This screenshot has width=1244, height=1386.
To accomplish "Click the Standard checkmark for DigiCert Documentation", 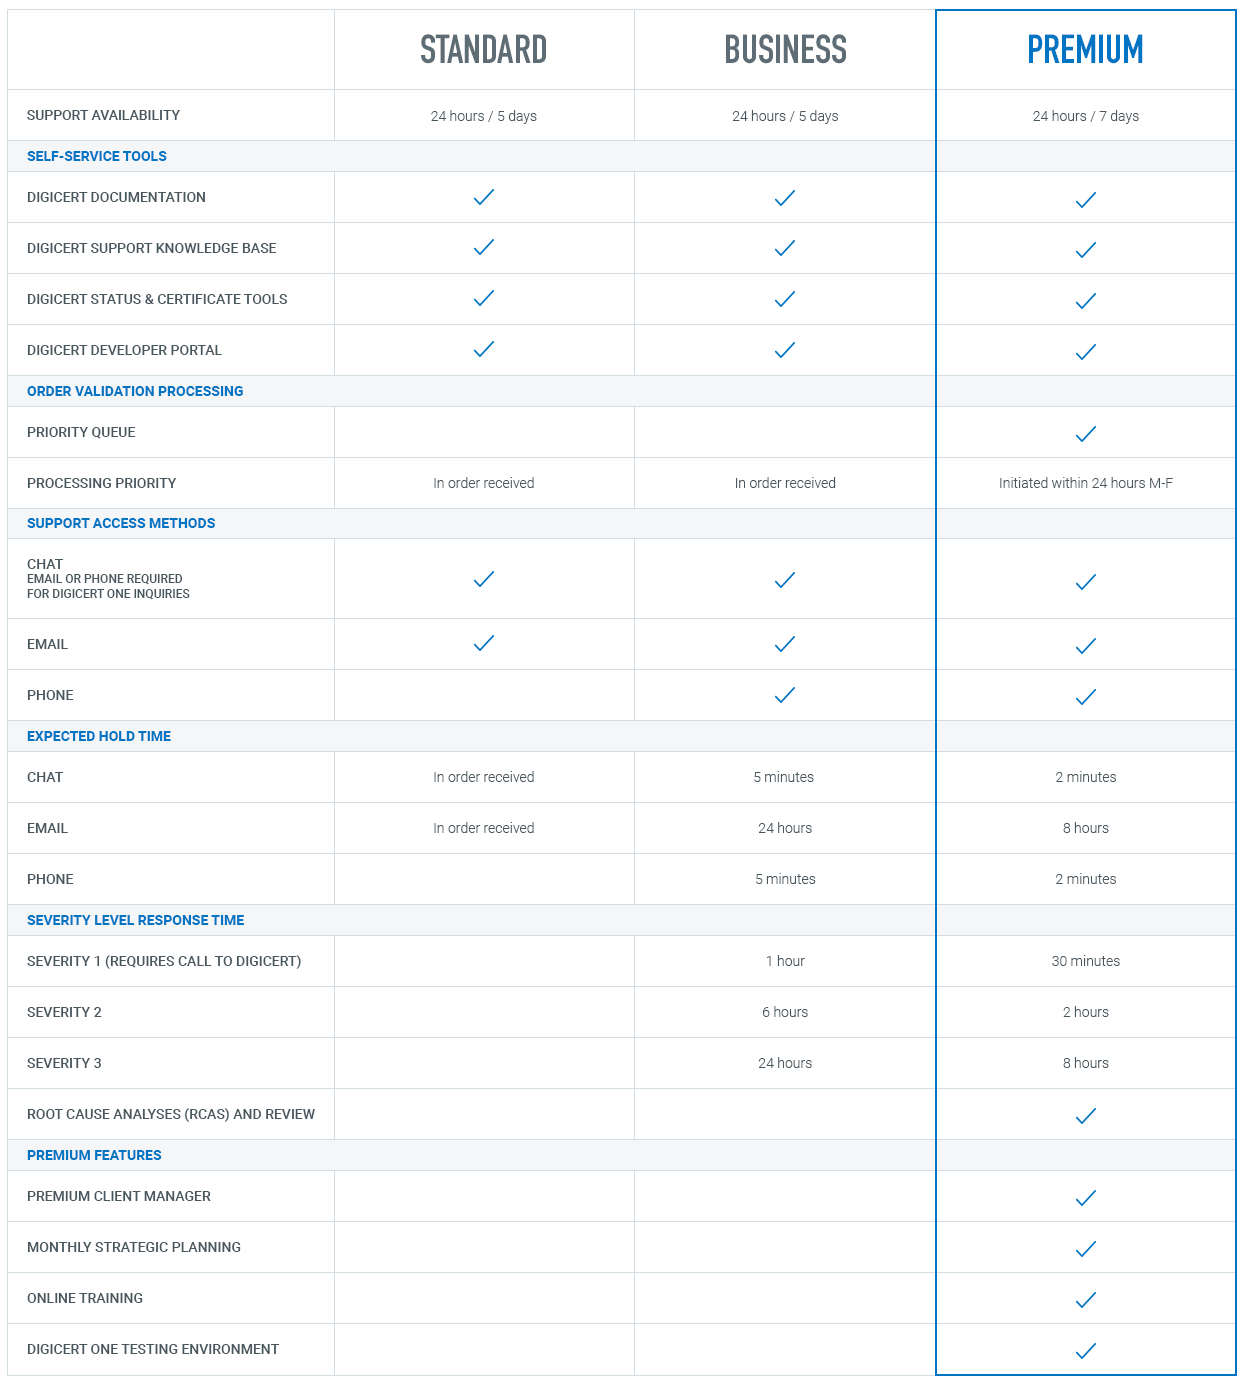I will [484, 197].
